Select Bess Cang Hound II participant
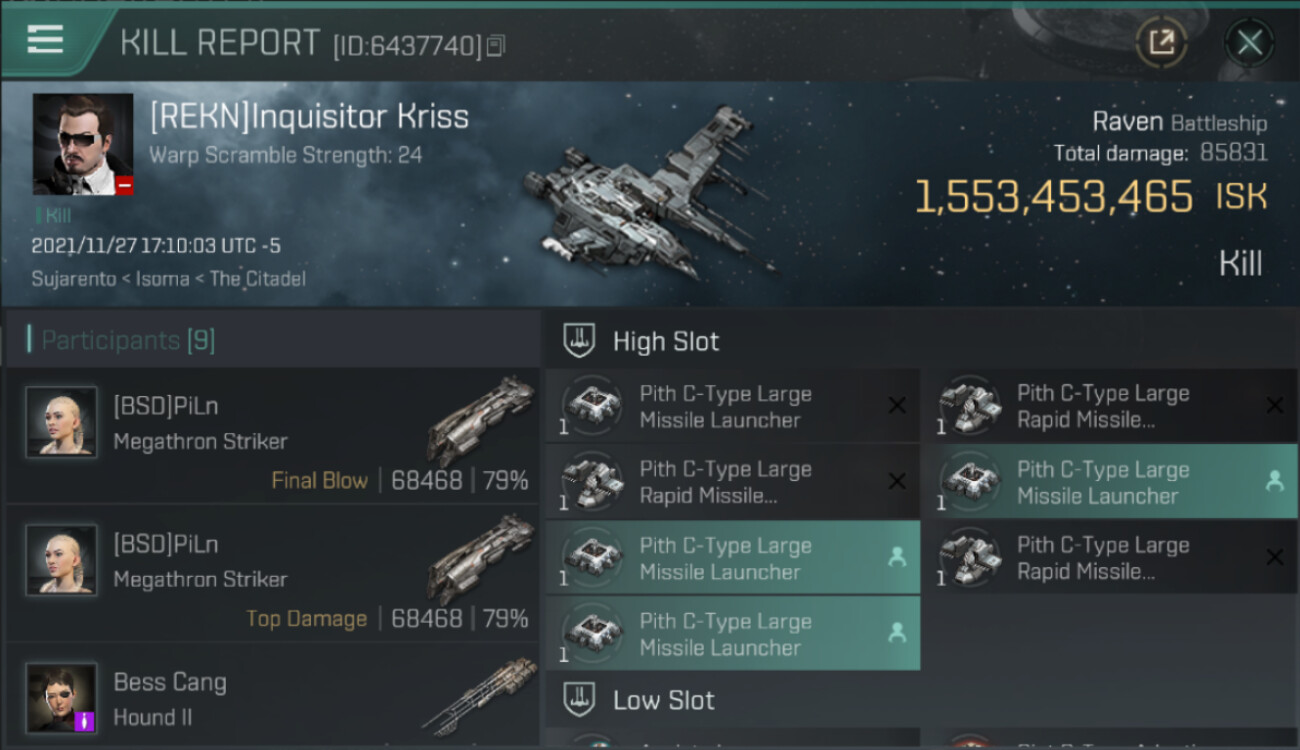1300x750 pixels. point(272,697)
